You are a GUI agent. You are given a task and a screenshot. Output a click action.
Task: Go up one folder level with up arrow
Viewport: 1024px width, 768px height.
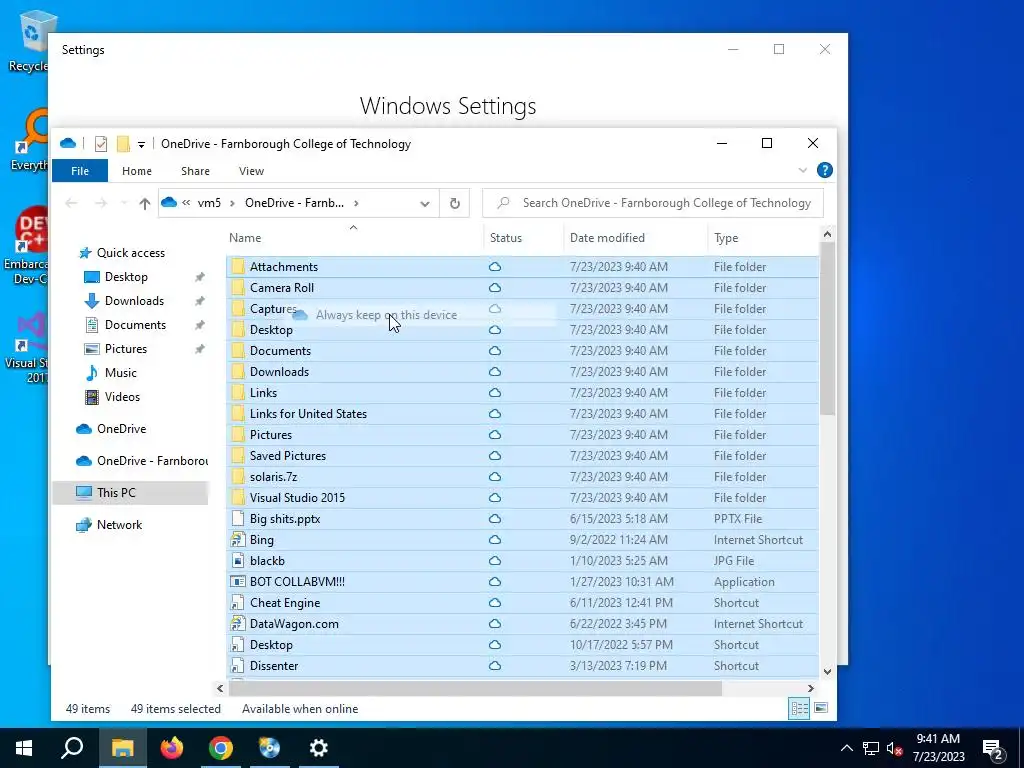coord(145,203)
